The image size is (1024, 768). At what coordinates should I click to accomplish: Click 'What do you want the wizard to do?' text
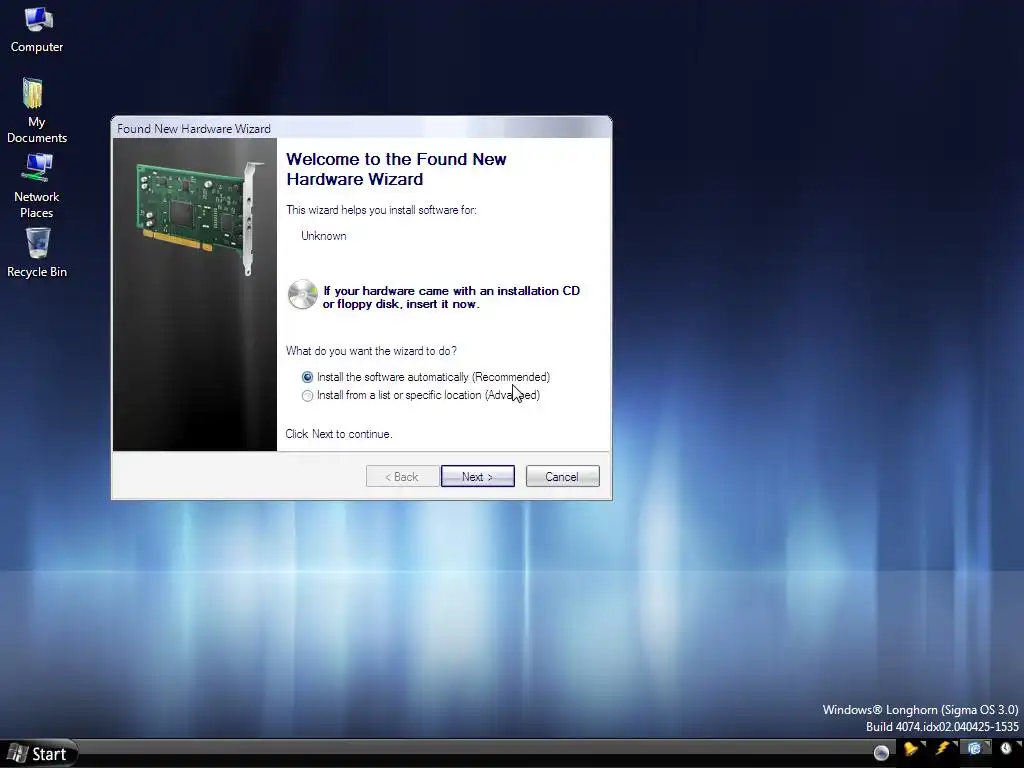tap(372, 351)
